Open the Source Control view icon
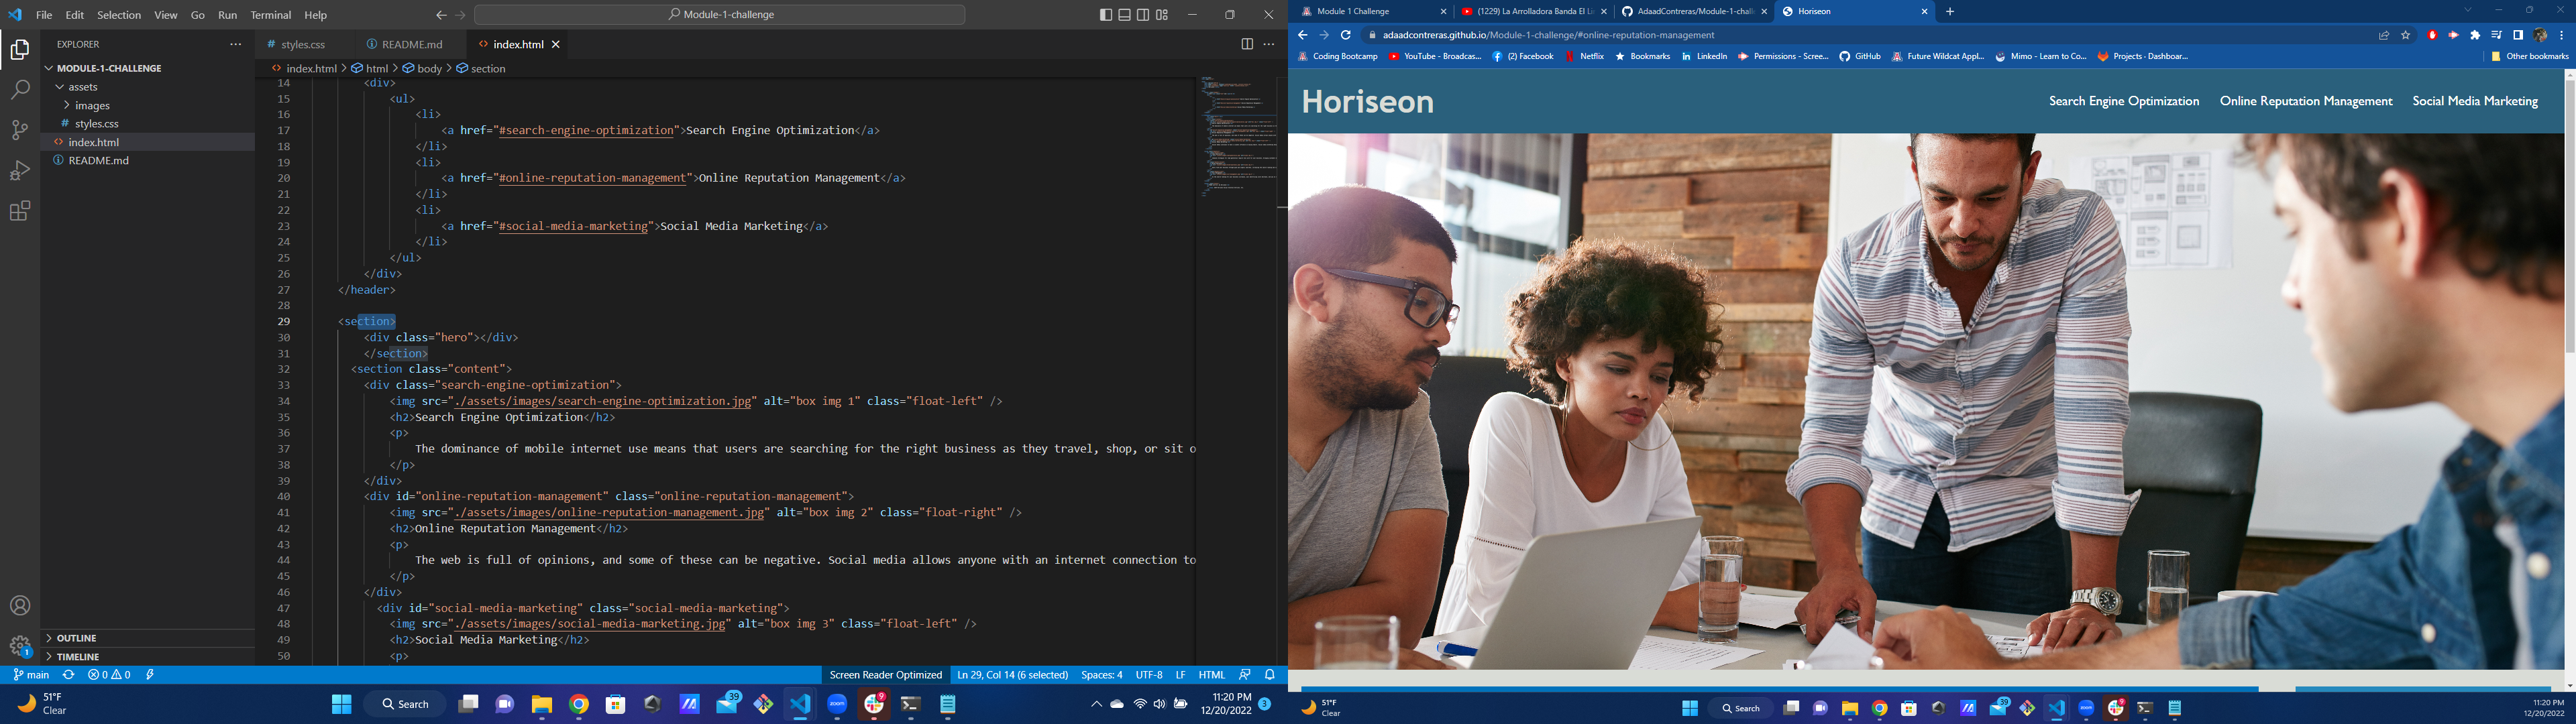Screen dimensions: 2576x724 pyautogui.click(x=20, y=130)
